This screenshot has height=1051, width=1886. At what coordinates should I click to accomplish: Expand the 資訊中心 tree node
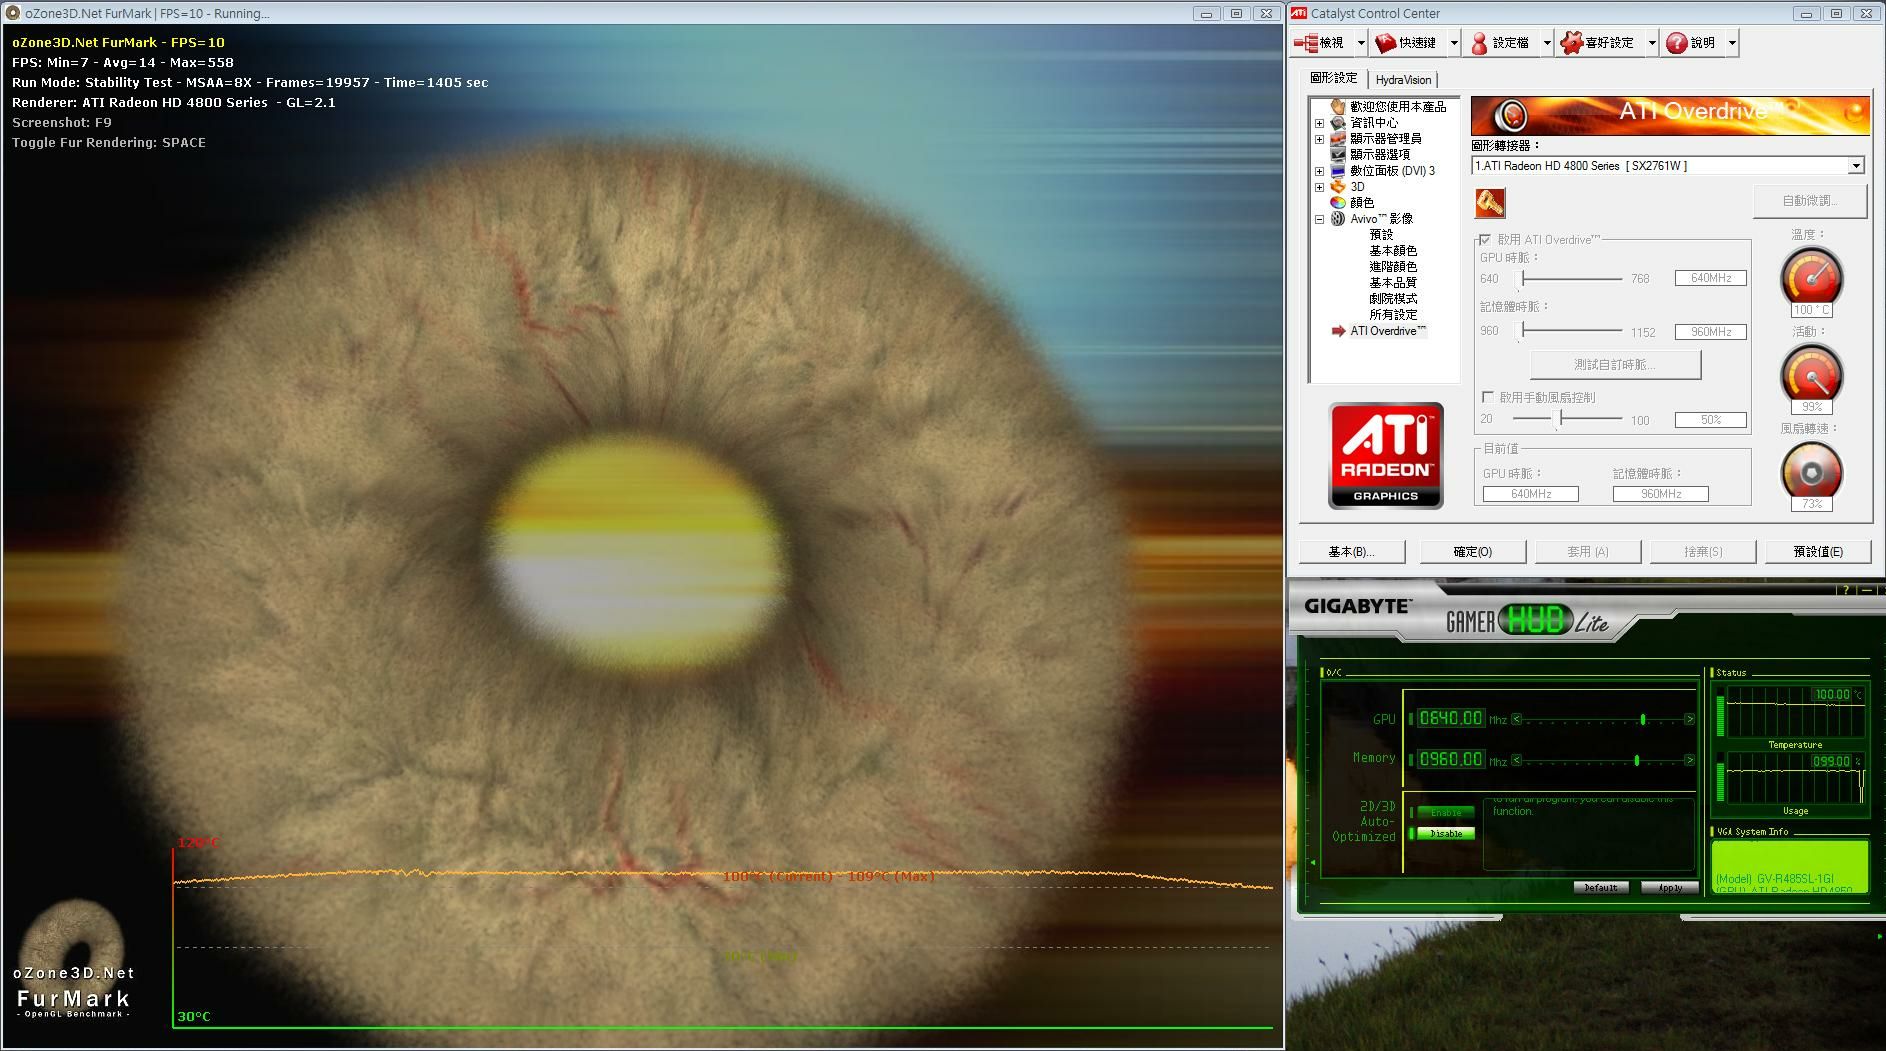coord(1319,123)
